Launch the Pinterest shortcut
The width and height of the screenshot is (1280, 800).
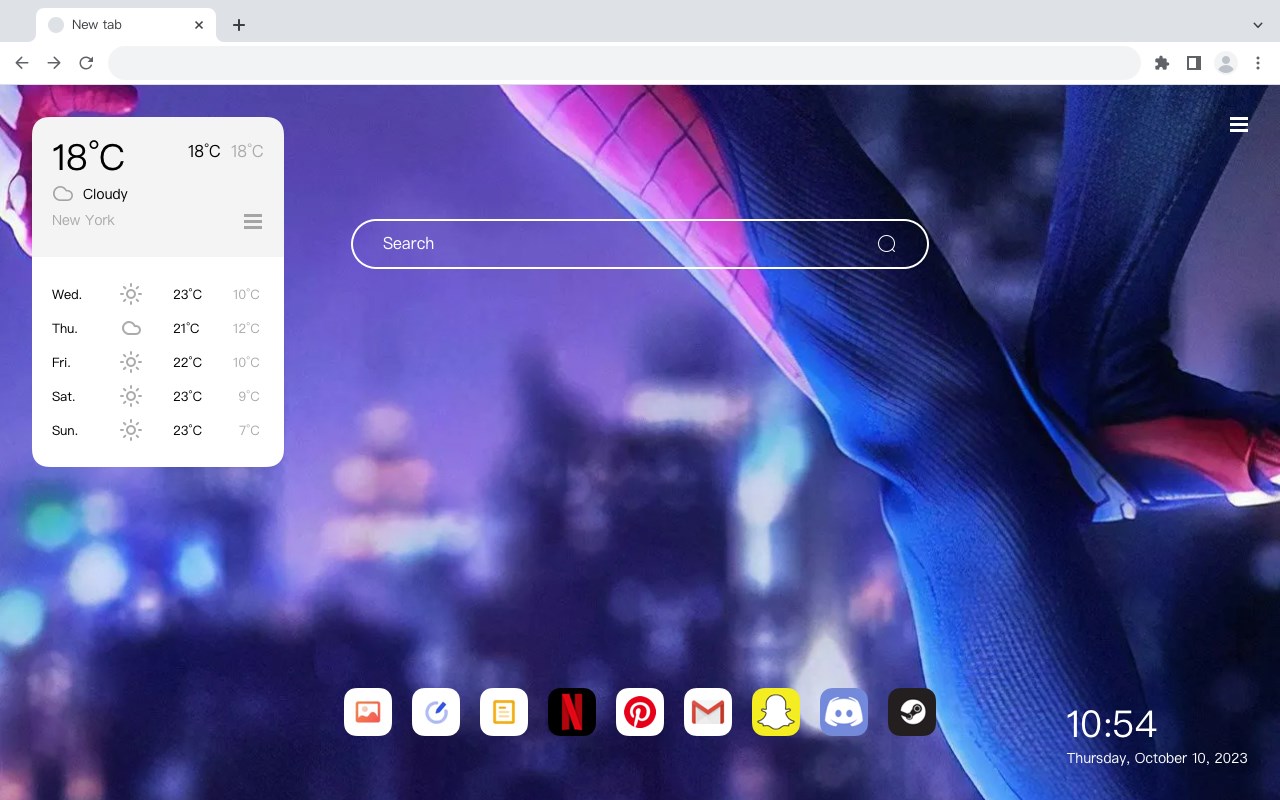tap(640, 712)
